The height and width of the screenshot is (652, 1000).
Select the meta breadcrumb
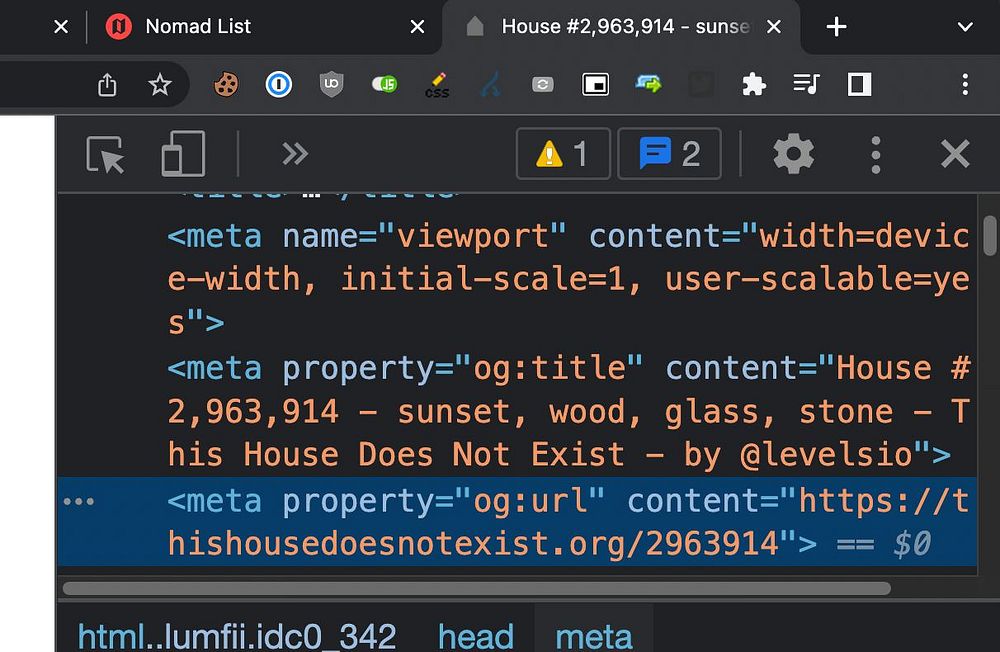point(594,636)
